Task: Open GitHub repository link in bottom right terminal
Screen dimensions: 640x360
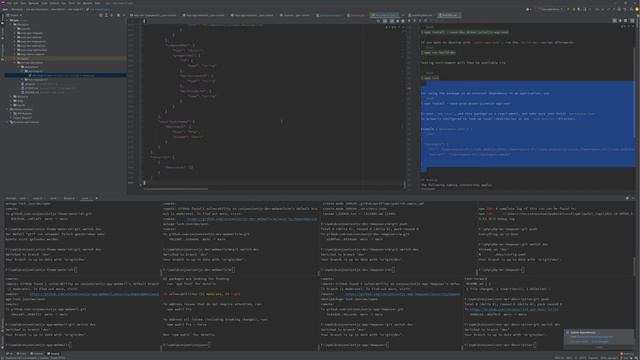Action: click(514, 309)
